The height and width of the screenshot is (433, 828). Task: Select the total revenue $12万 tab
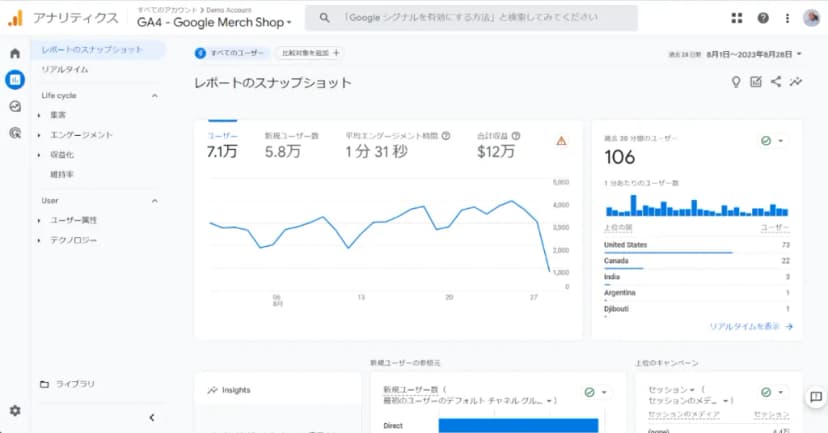pos(498,145)
